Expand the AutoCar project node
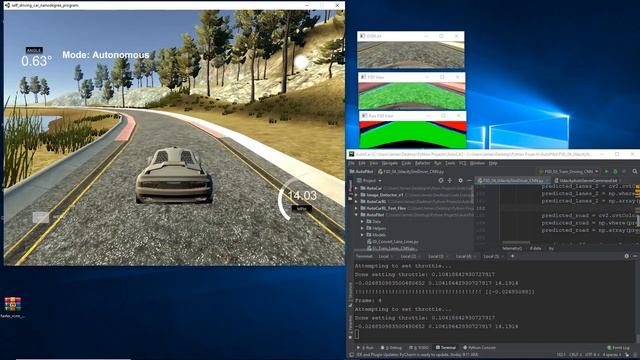Screen dimensions: 640x360 tap(357, 189)
